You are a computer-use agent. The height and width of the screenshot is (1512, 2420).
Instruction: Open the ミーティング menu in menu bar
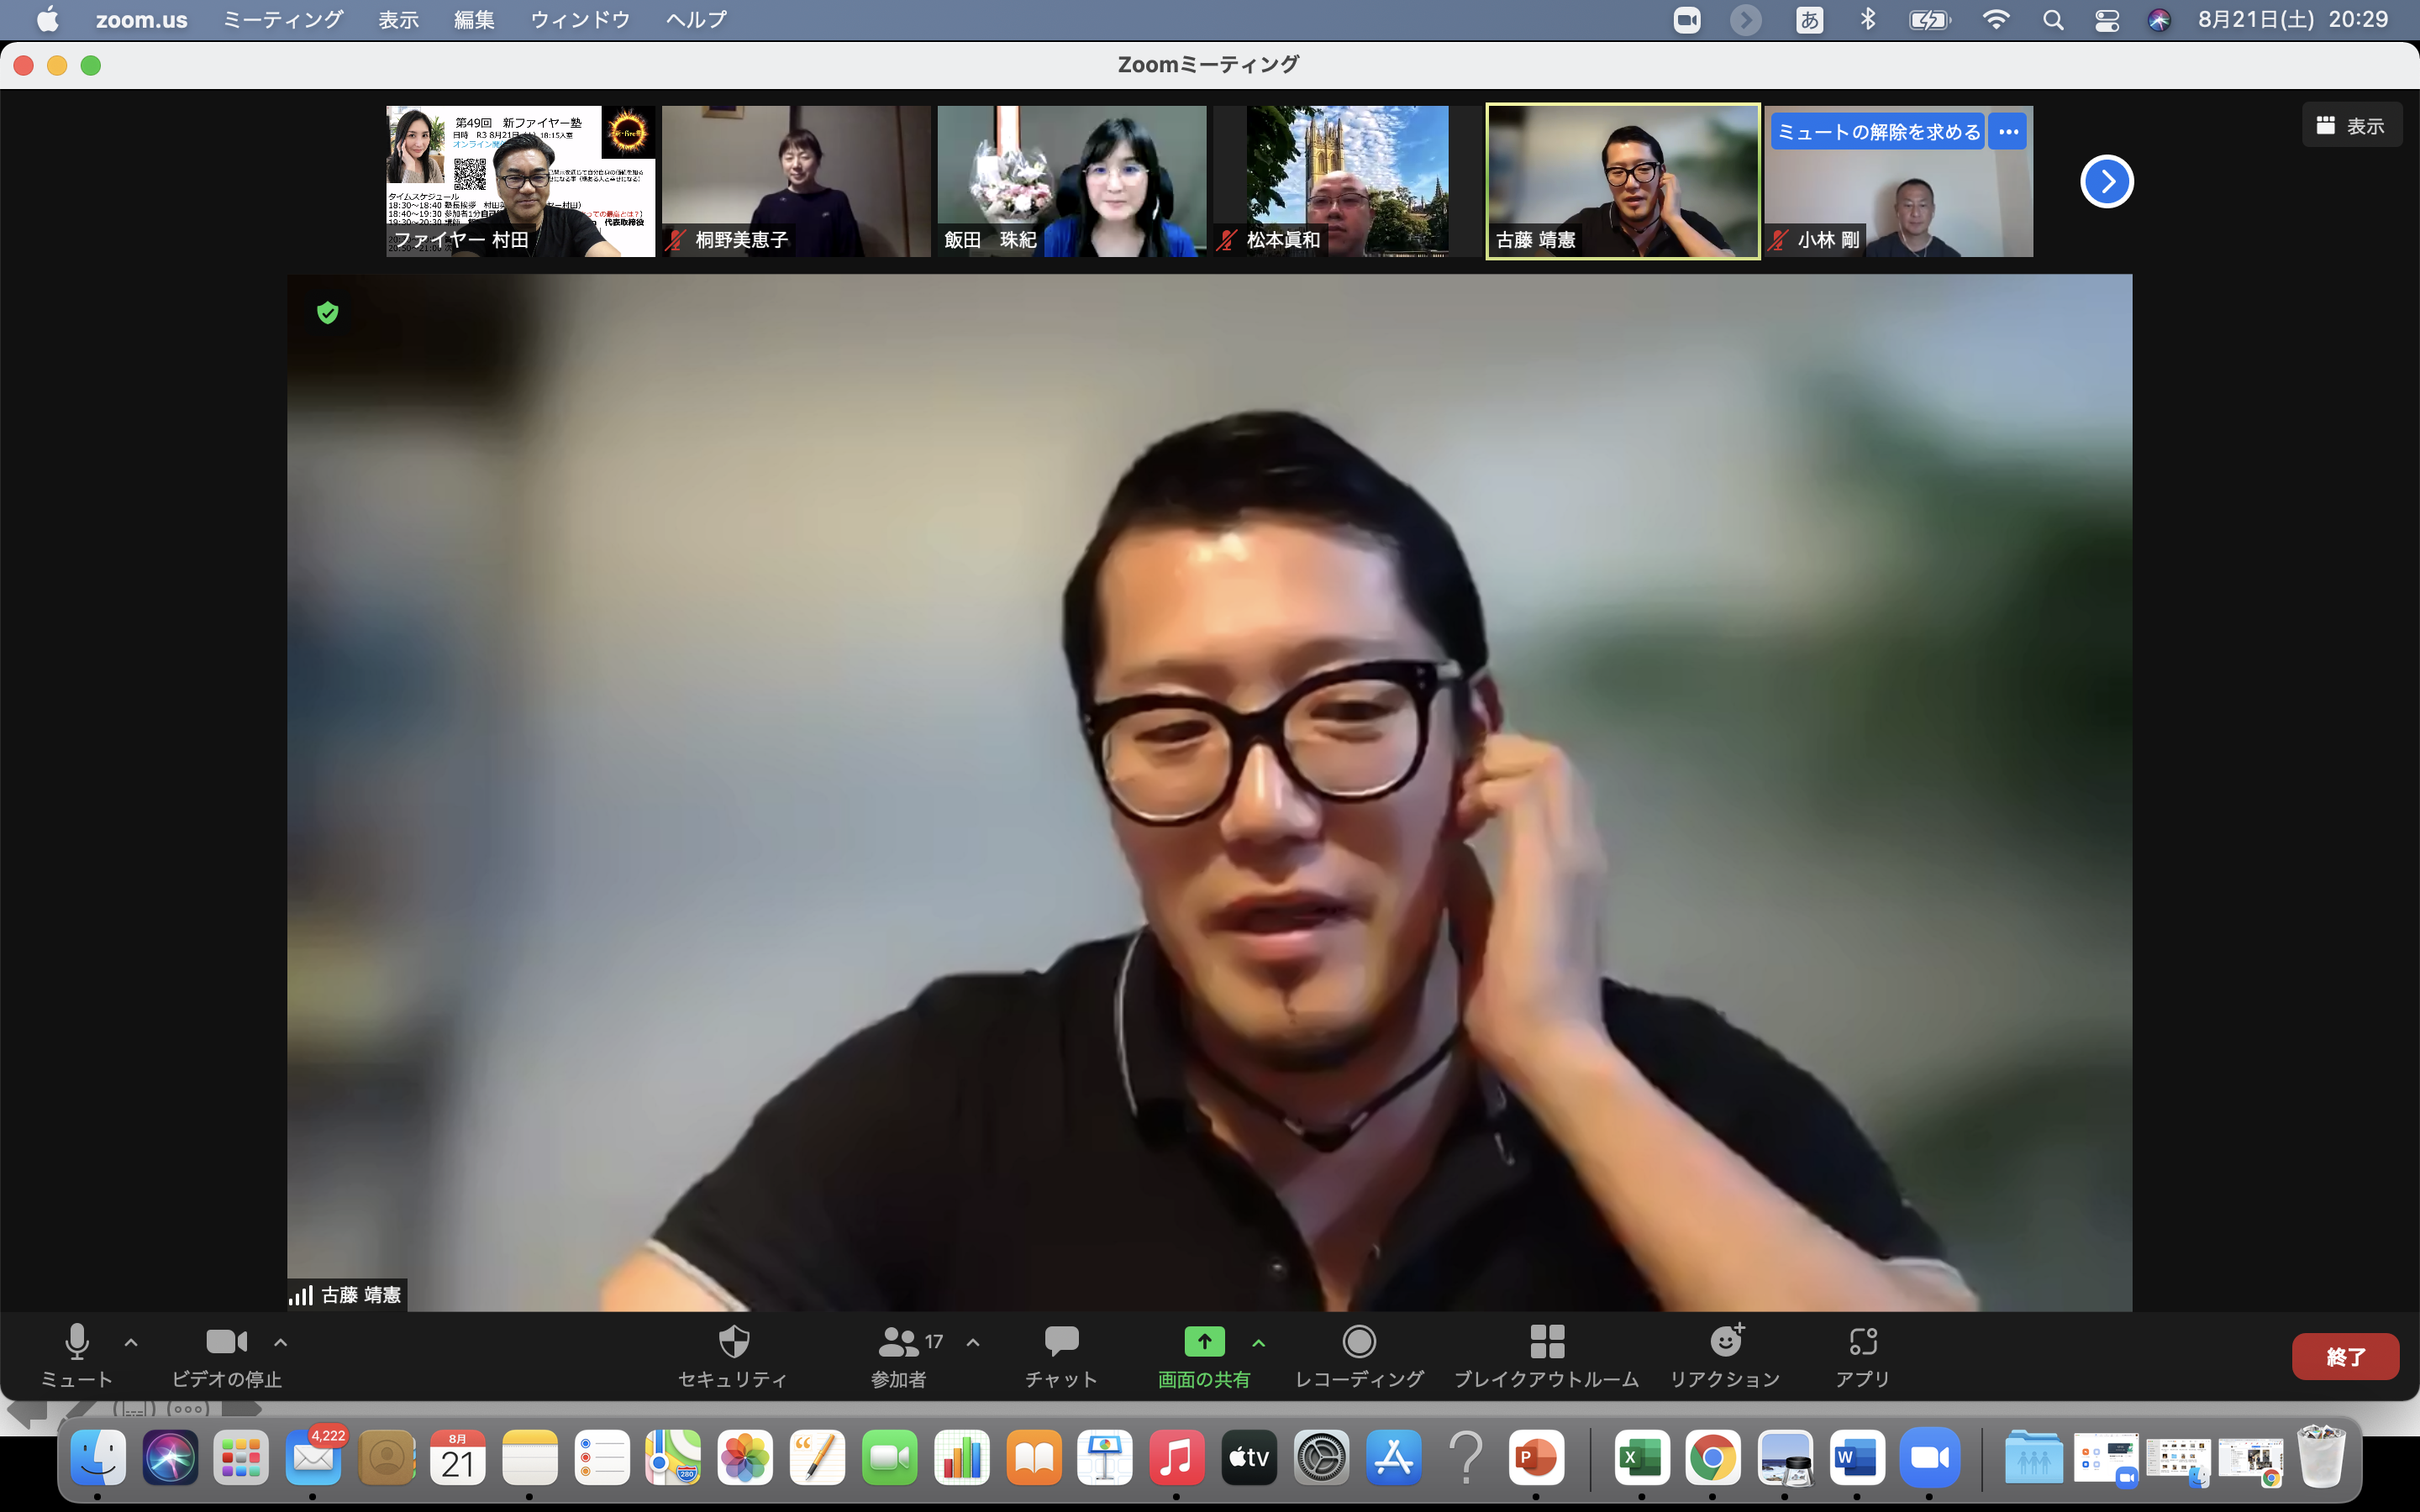coord(282,20)
